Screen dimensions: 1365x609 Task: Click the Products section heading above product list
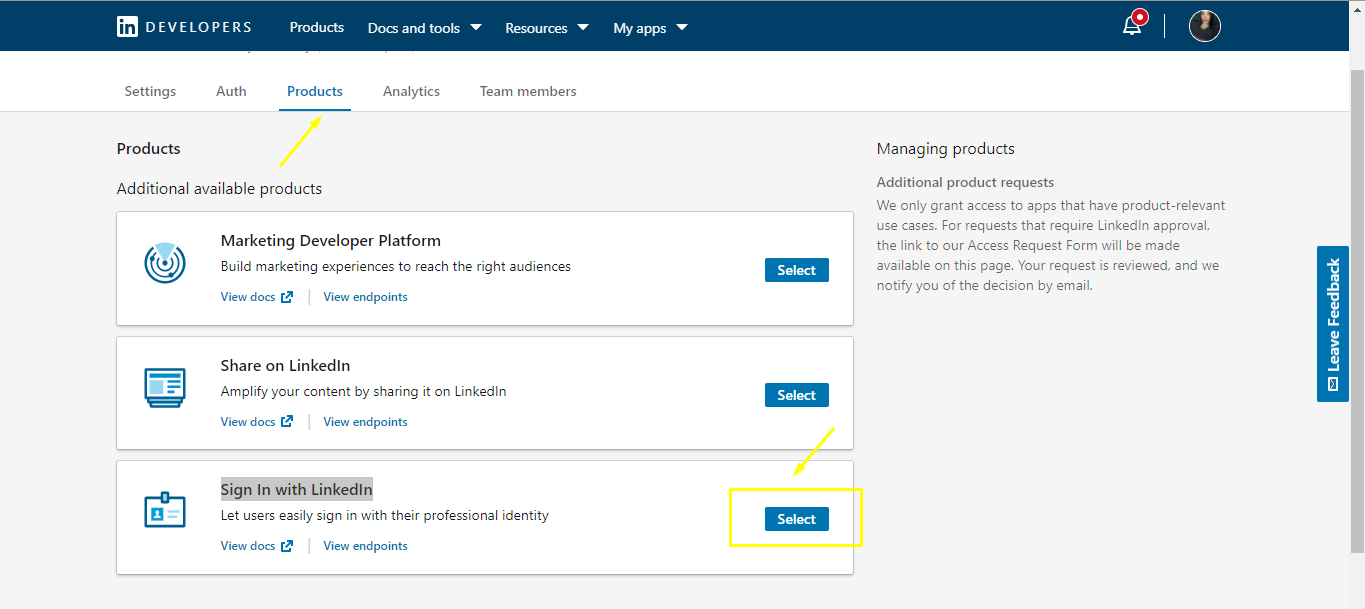(149, 149)
